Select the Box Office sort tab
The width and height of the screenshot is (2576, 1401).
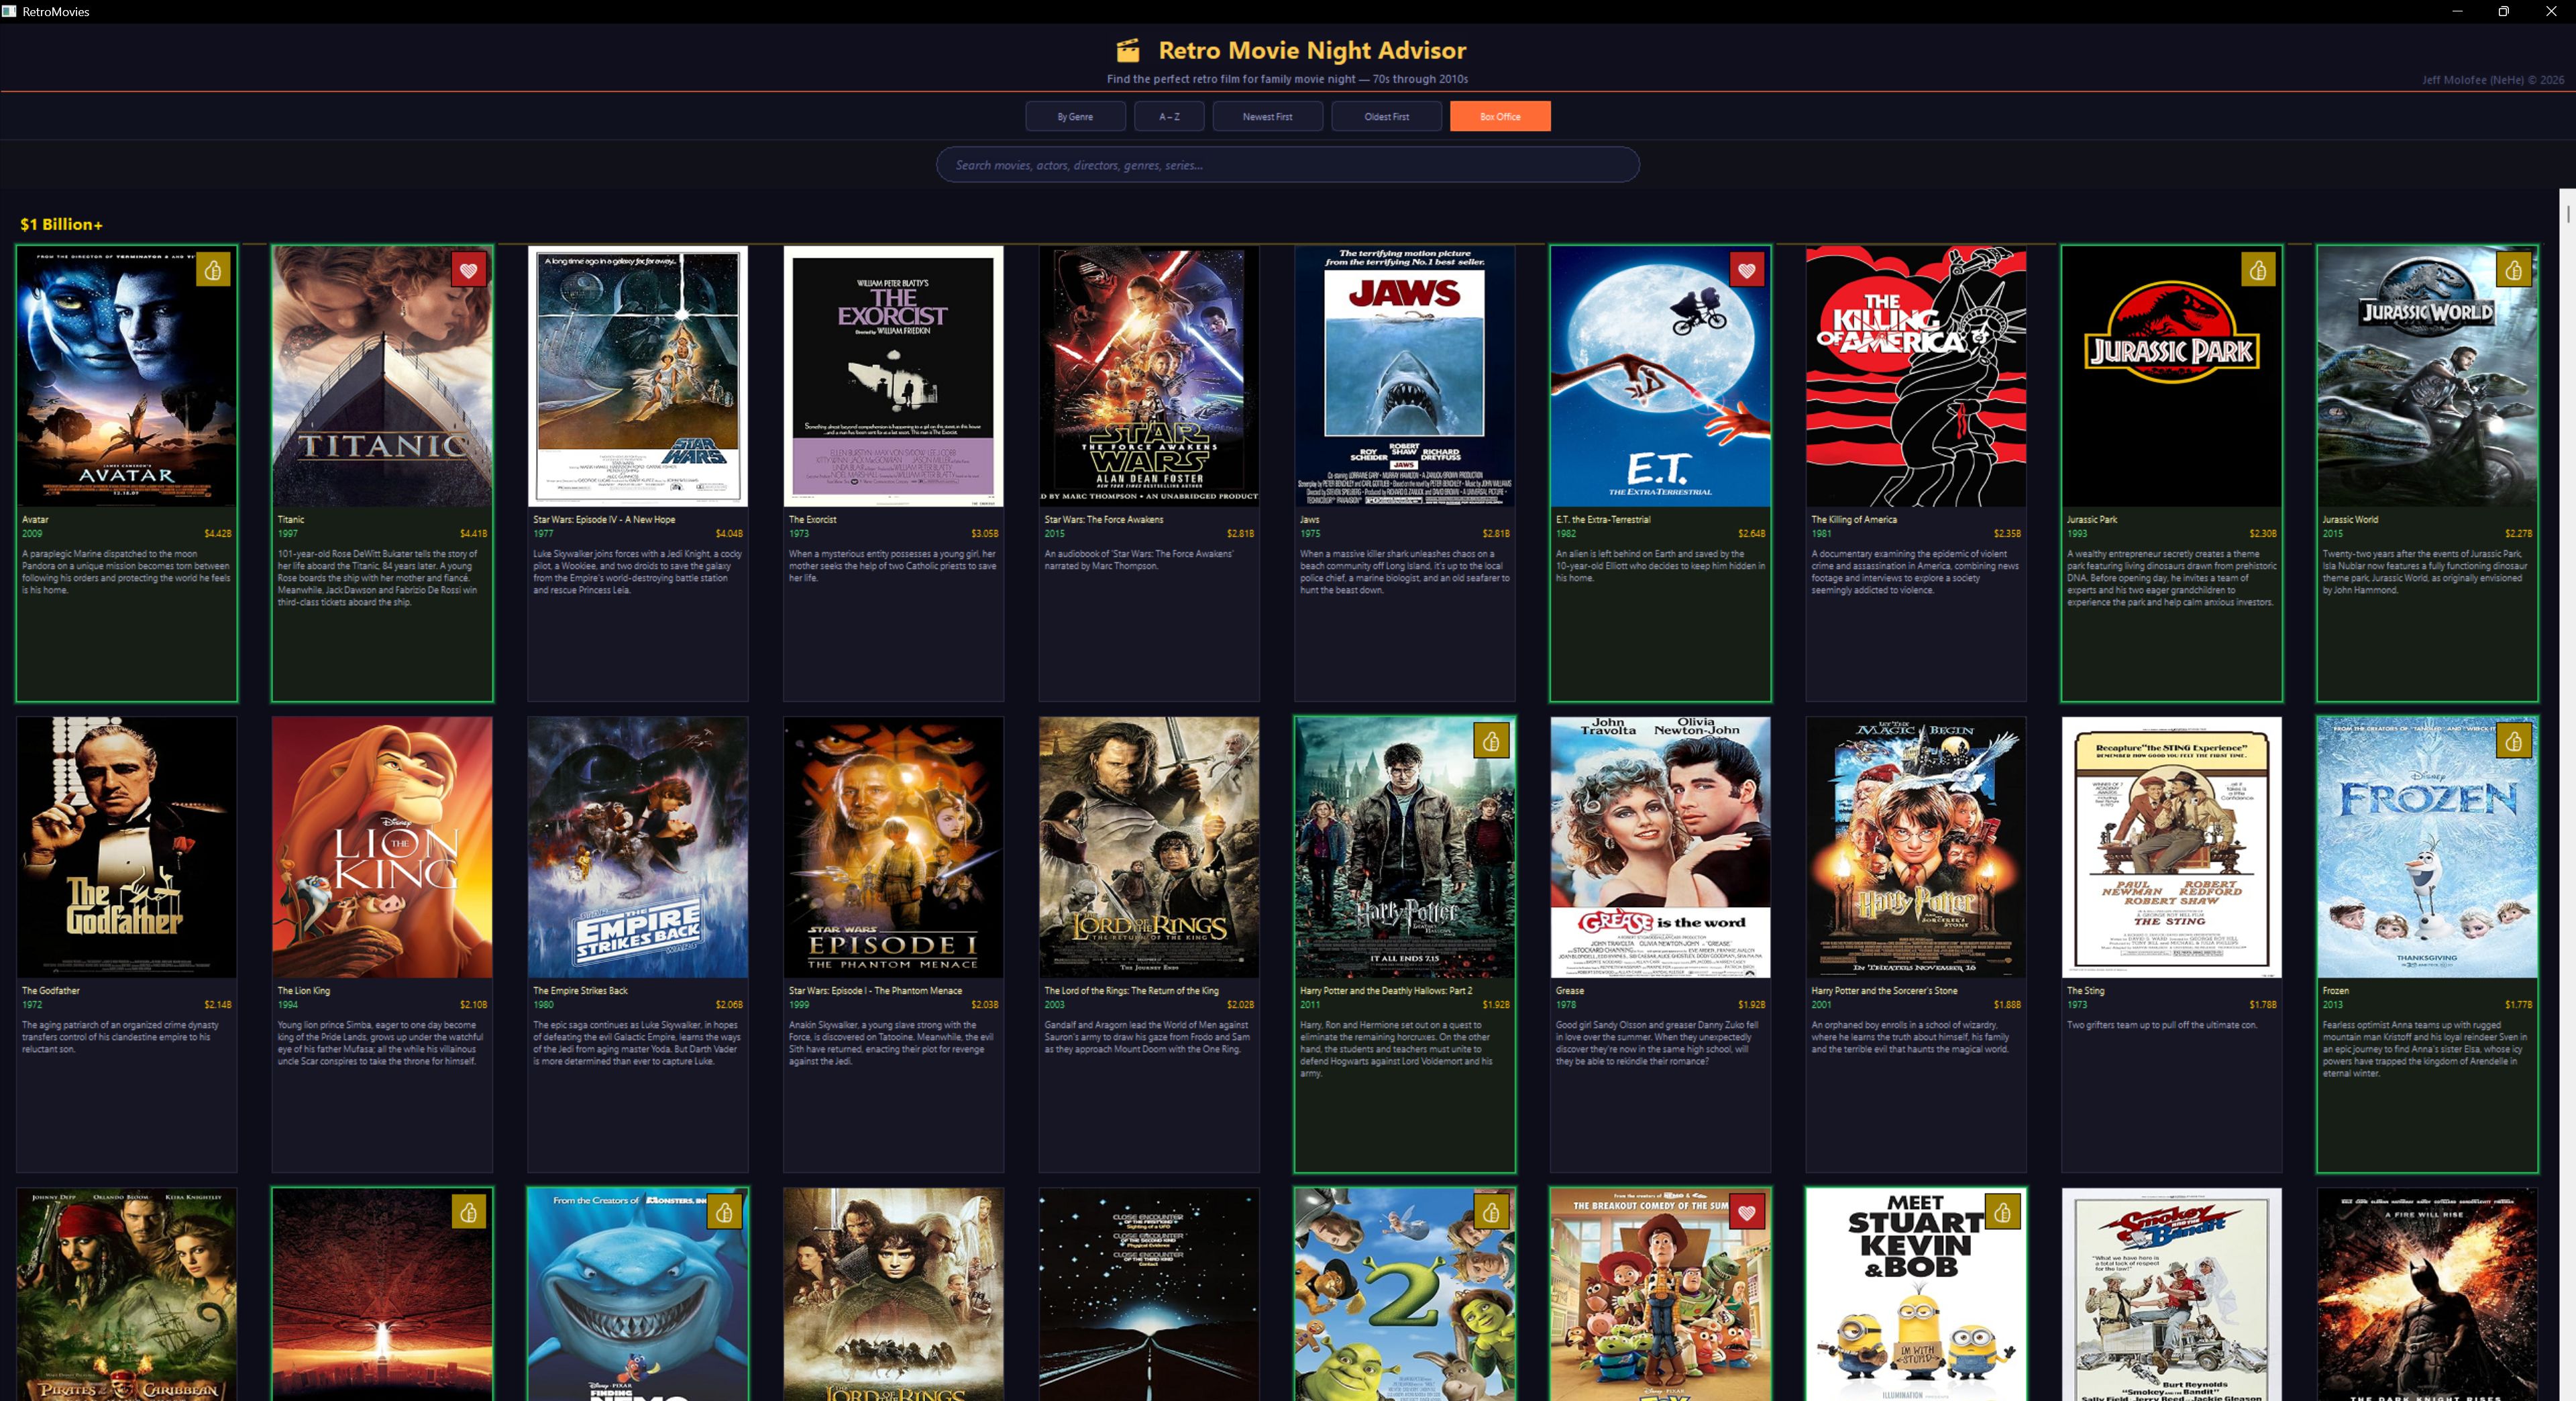1500,116
